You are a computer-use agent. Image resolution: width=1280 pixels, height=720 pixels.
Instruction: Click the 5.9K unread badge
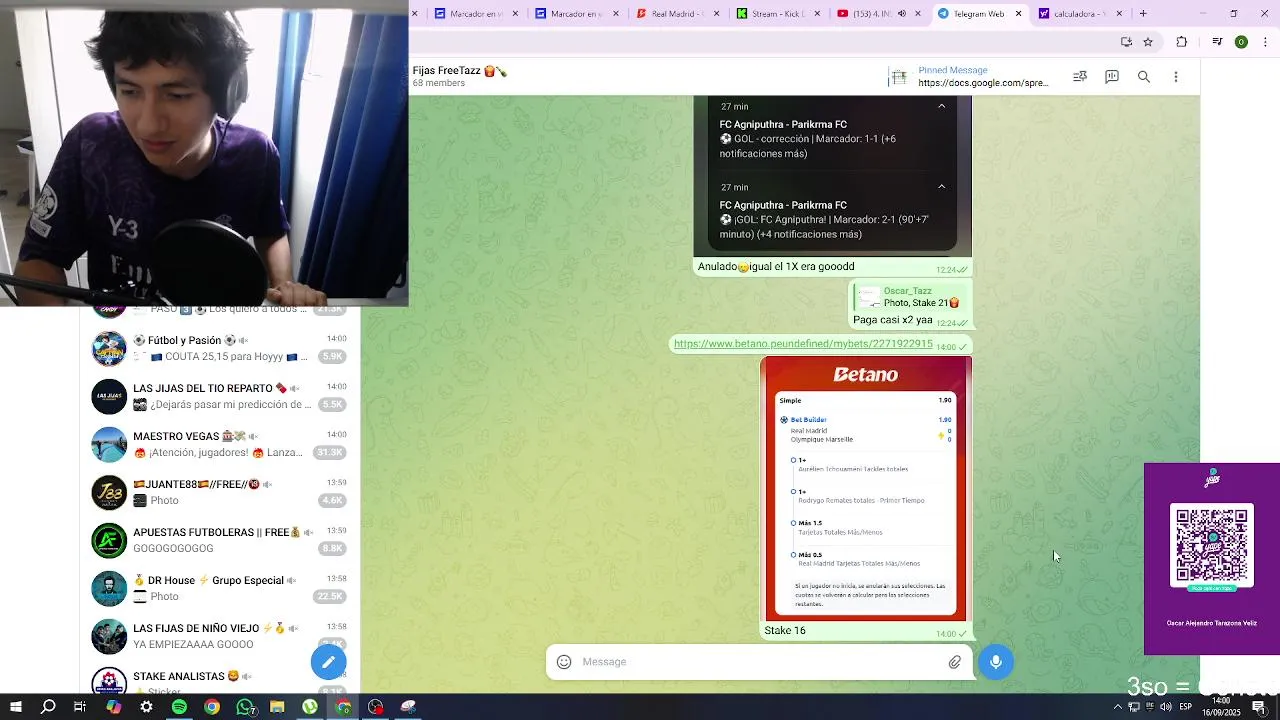click(x=332, y=357)
